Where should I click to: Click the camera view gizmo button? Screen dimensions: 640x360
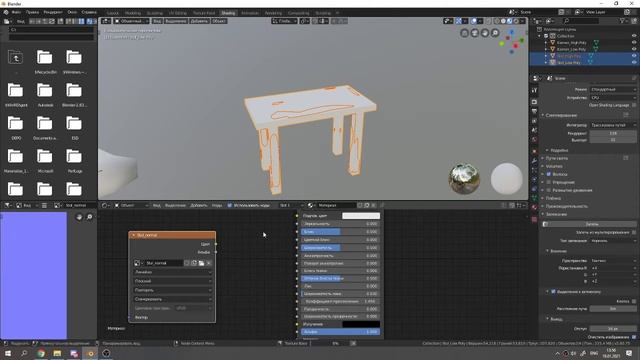coord(475,33)
